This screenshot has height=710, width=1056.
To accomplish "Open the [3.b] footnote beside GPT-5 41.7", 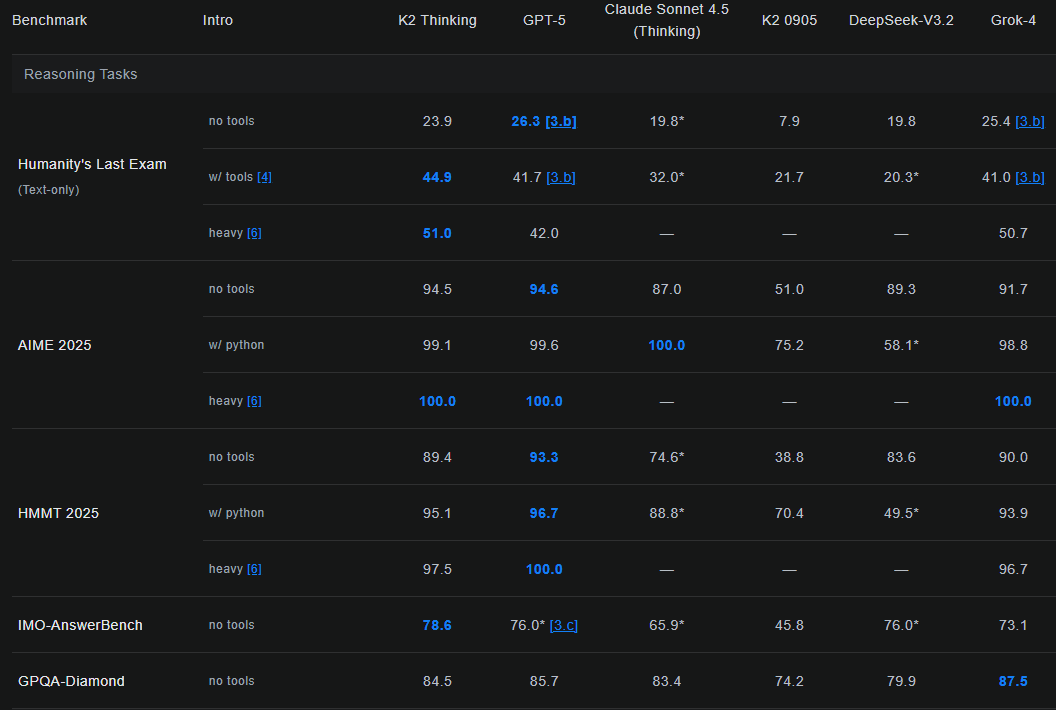I will pyautogui.click(x=561, y=177).
